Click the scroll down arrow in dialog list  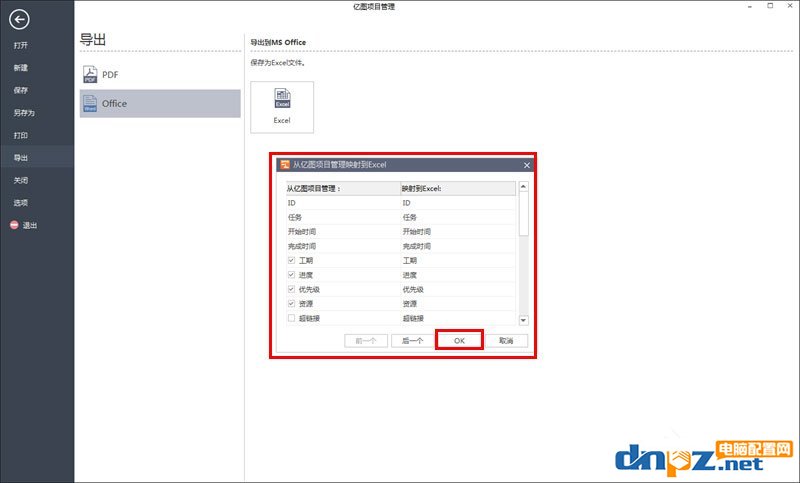[523, 319]
